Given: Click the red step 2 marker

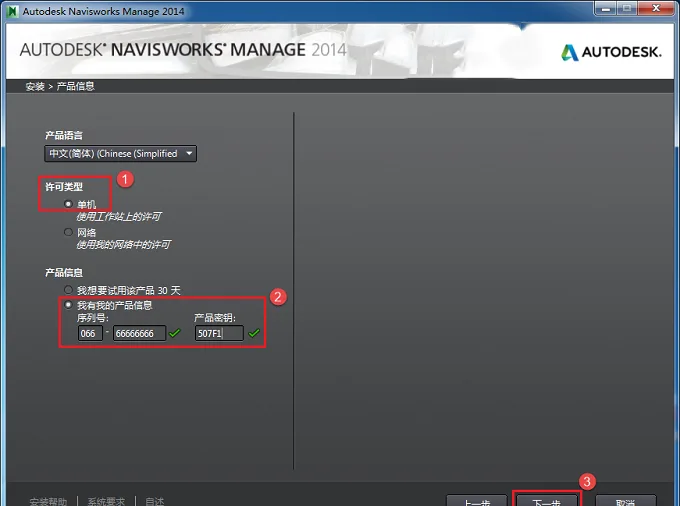Looking at the screenshot, I should point(278,297).
